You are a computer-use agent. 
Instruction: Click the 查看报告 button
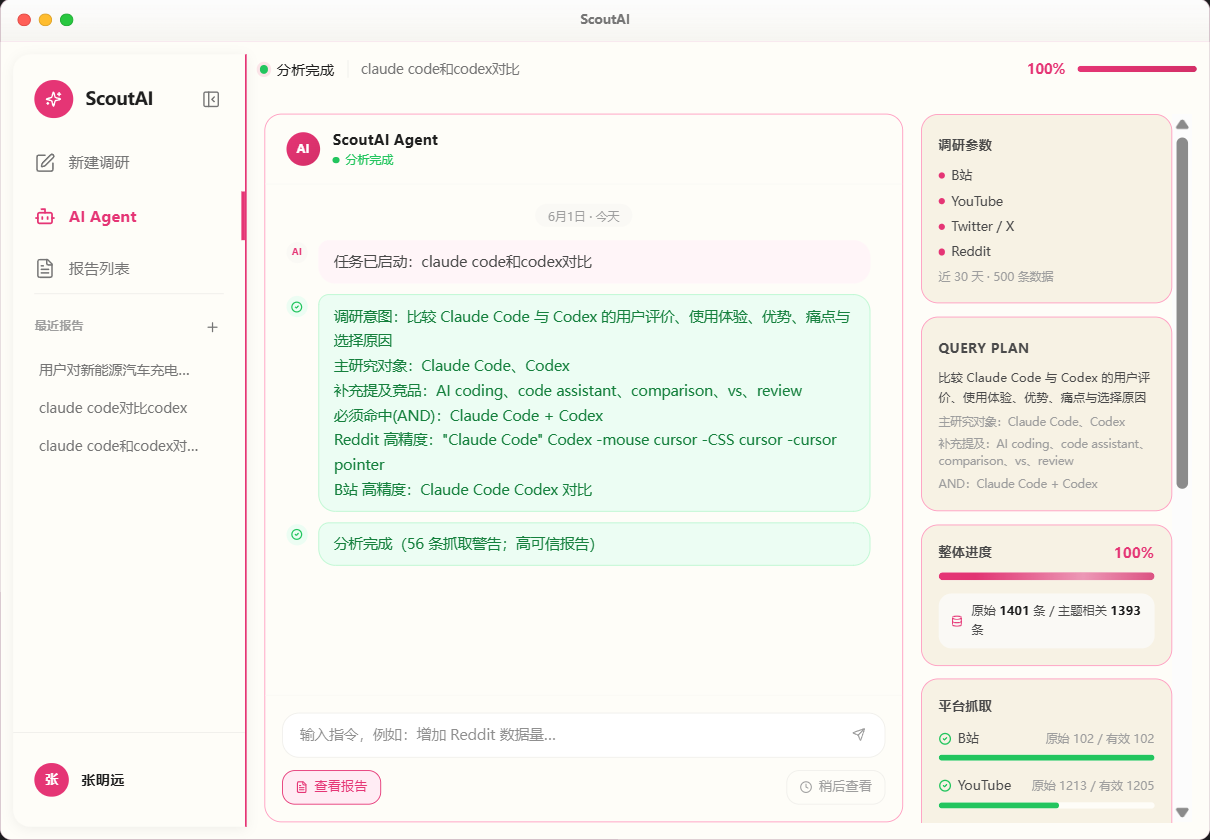[x=332, y=787]
